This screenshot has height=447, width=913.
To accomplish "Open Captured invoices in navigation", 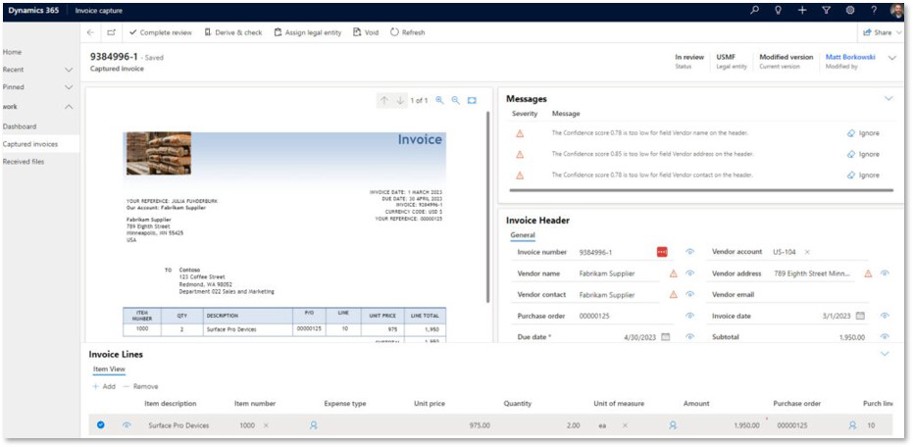I will coord(30,144).
